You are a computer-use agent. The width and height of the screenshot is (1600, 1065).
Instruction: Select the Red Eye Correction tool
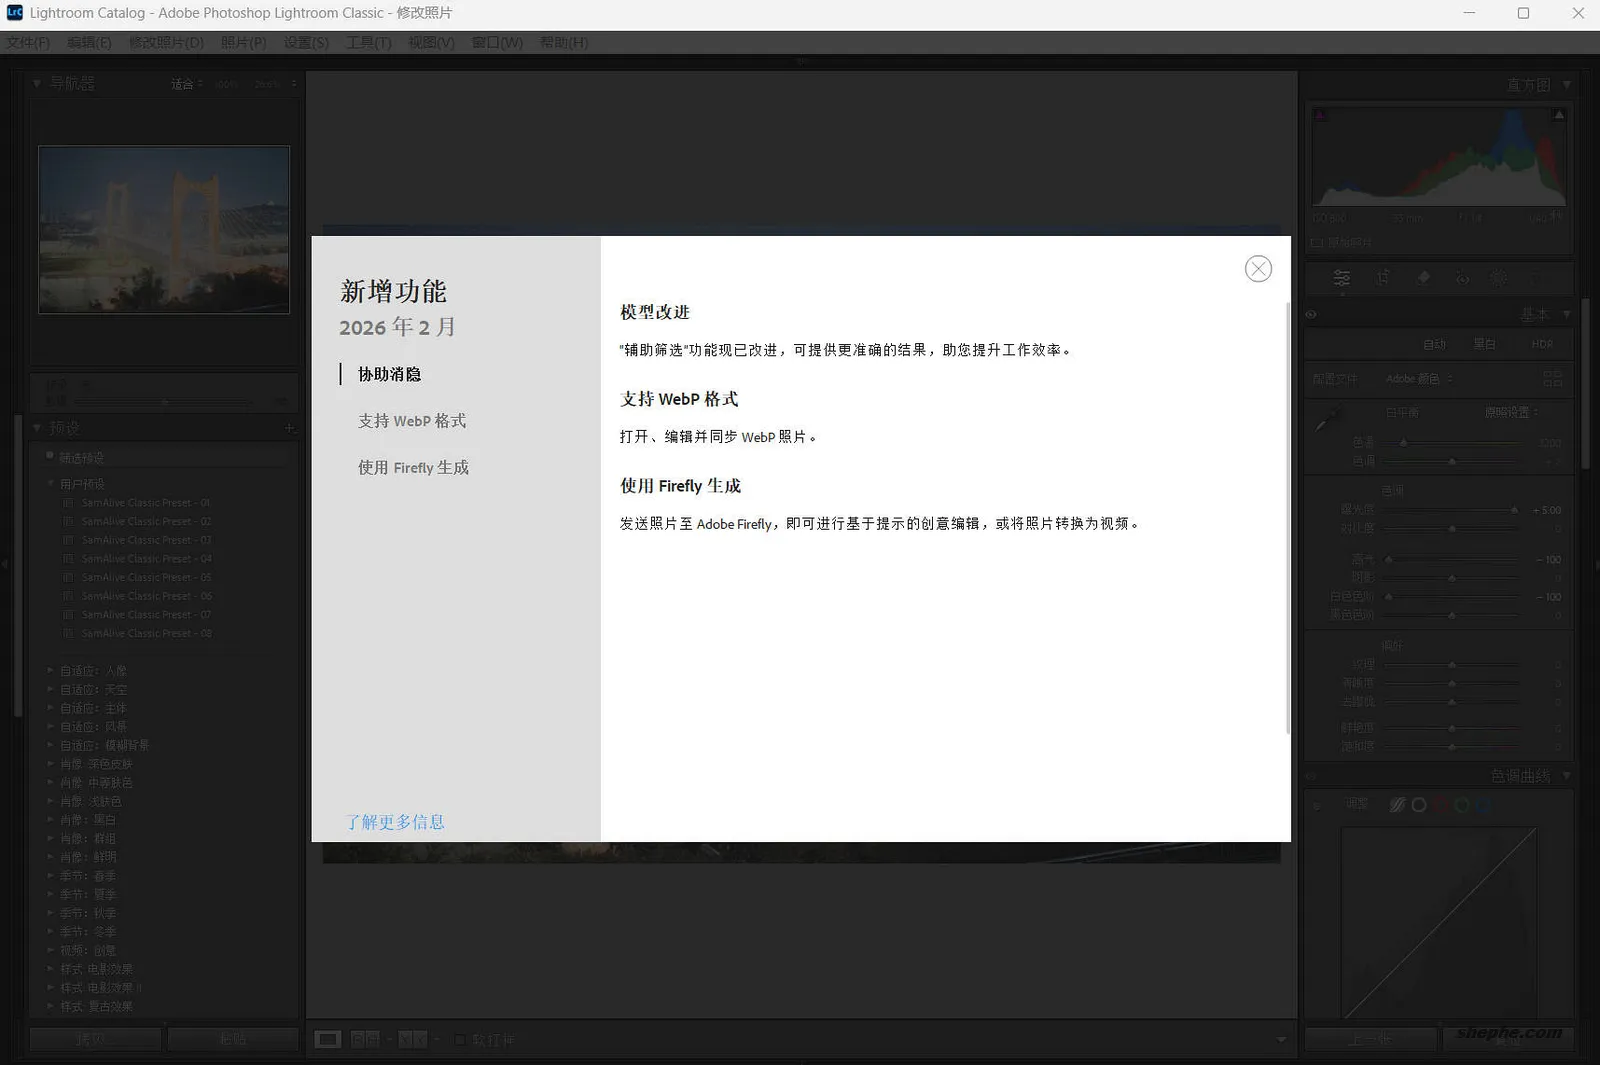click(x=1463, y=278)
